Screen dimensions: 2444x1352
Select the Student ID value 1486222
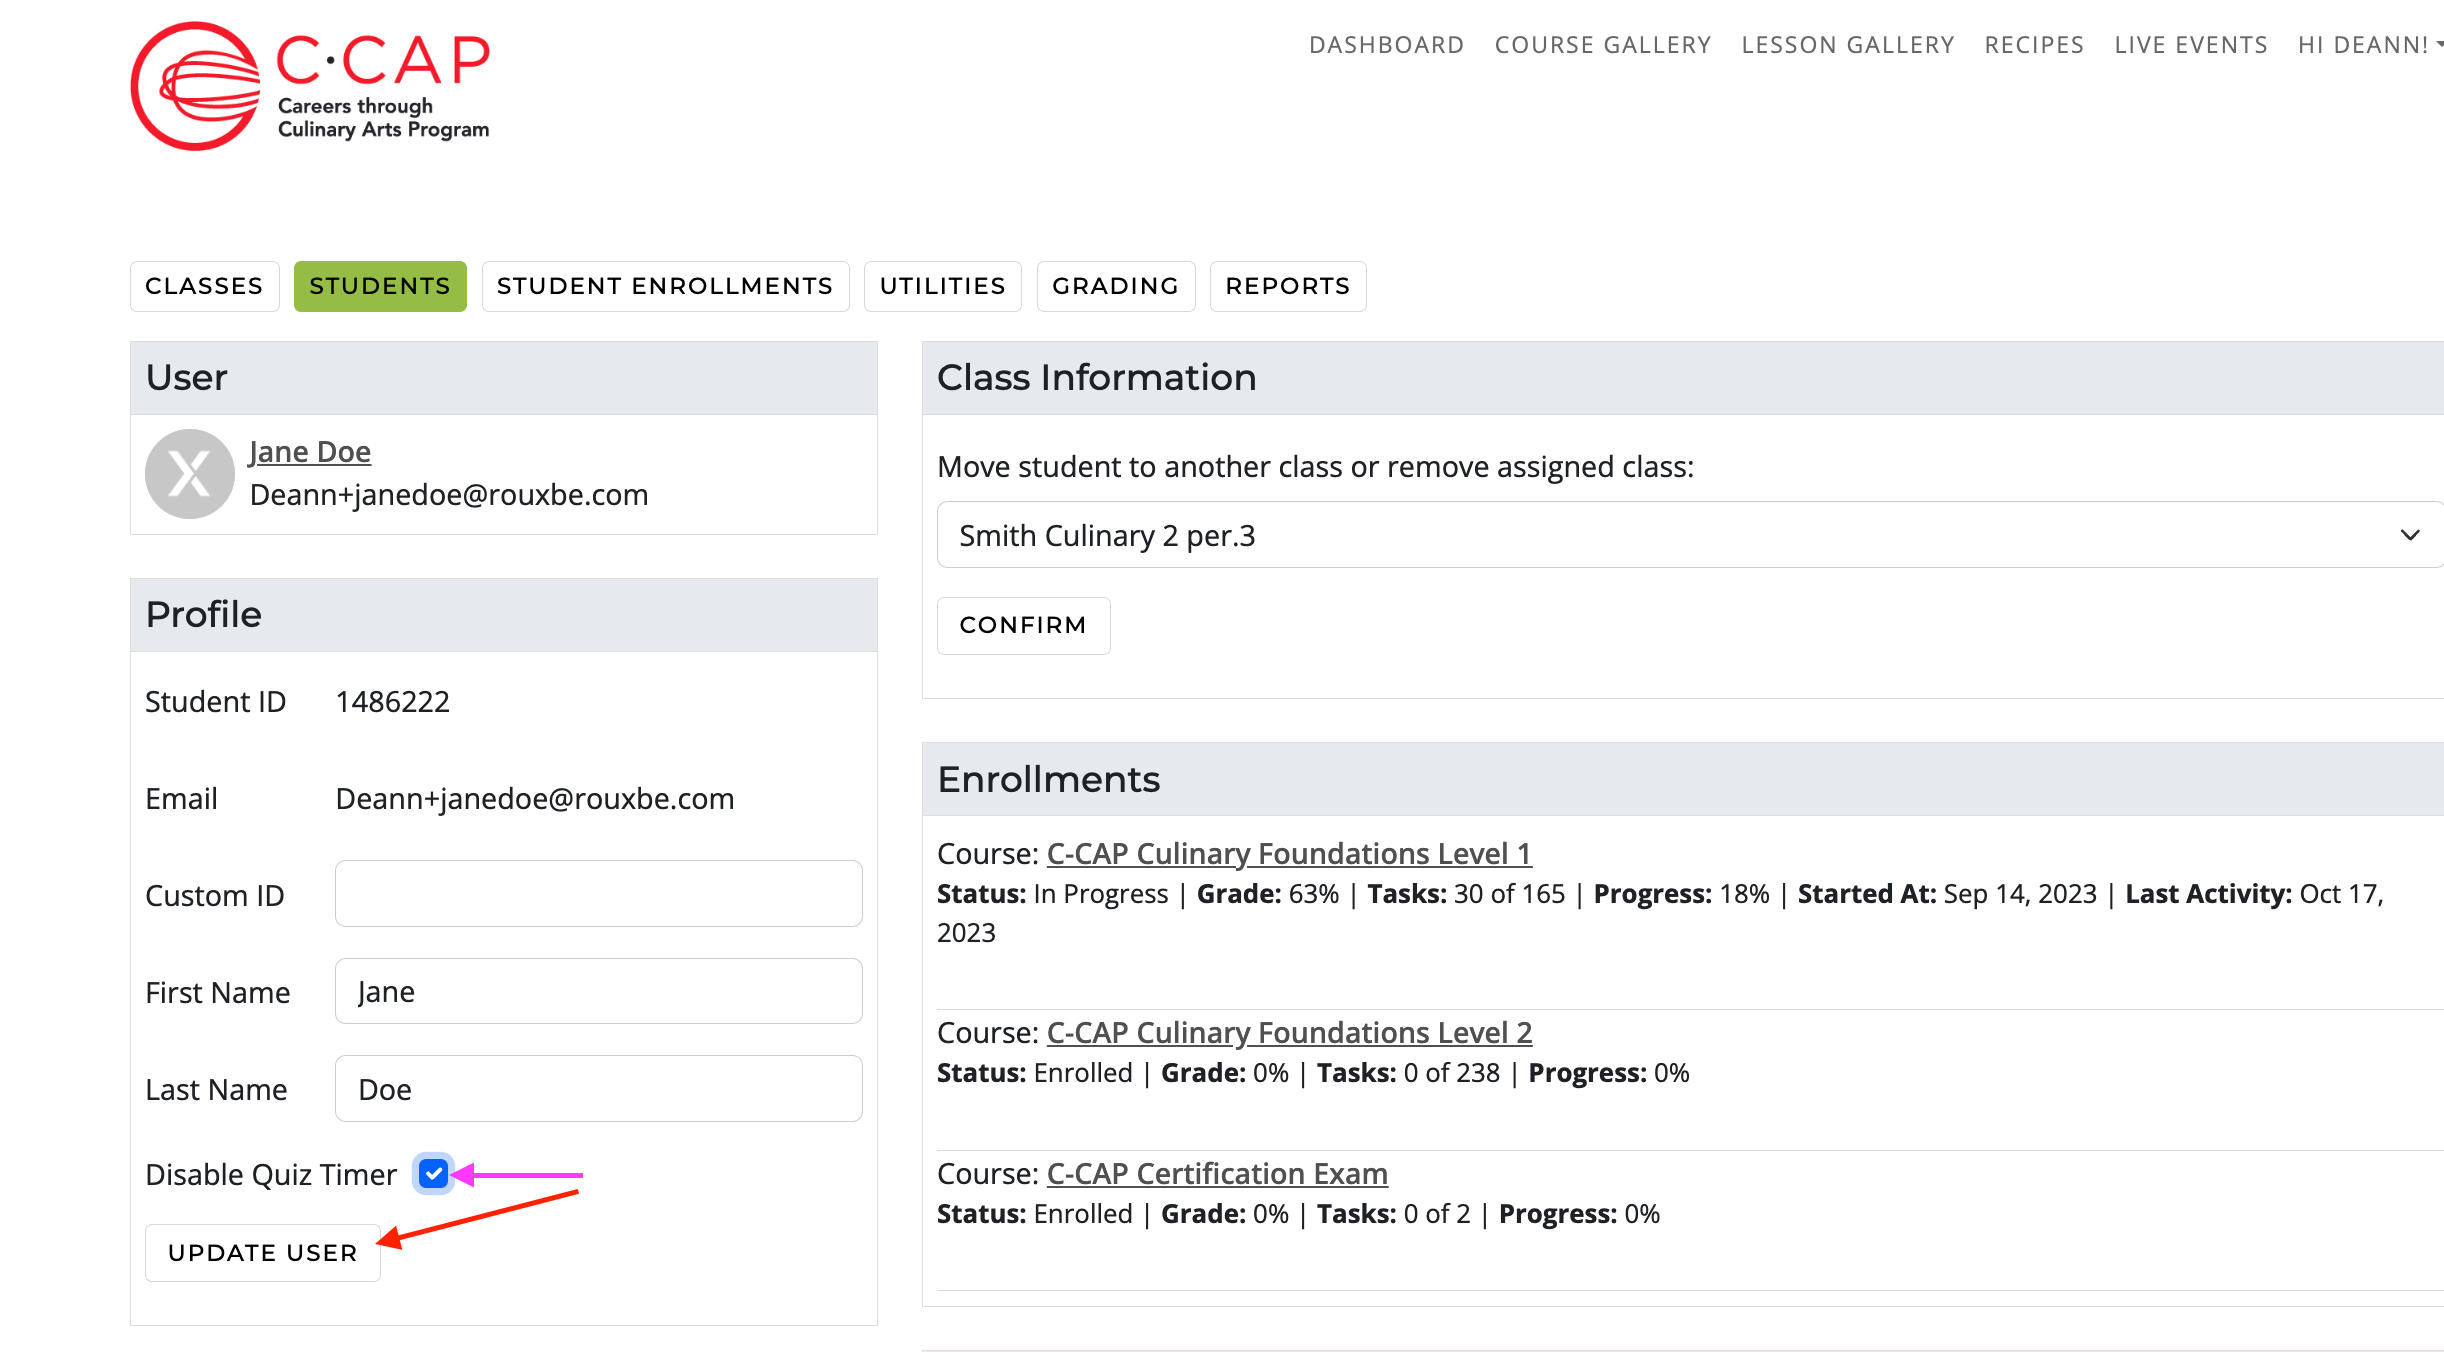point(392,701)
